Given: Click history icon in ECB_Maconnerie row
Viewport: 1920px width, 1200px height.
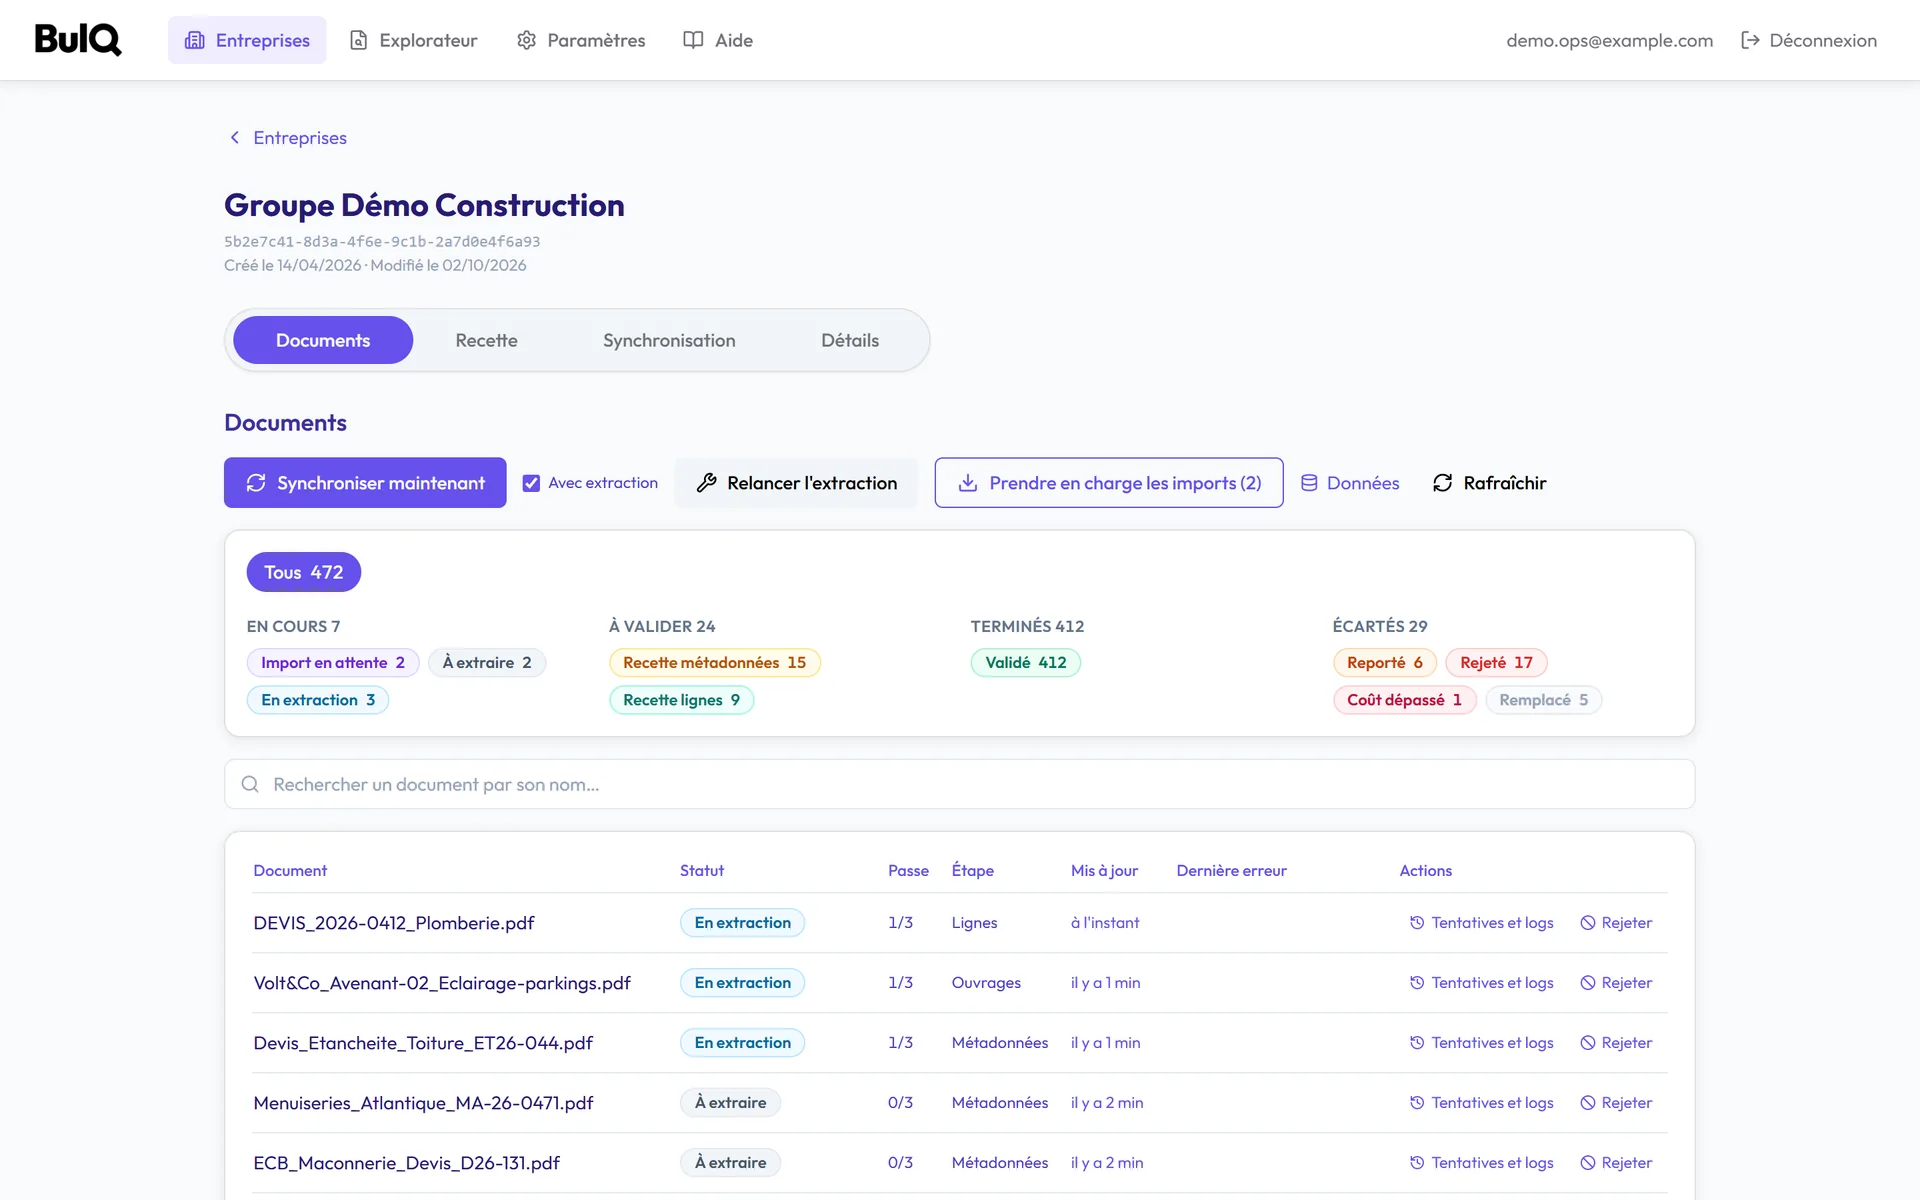Looking at the screenshot, I should 1417,1163.
